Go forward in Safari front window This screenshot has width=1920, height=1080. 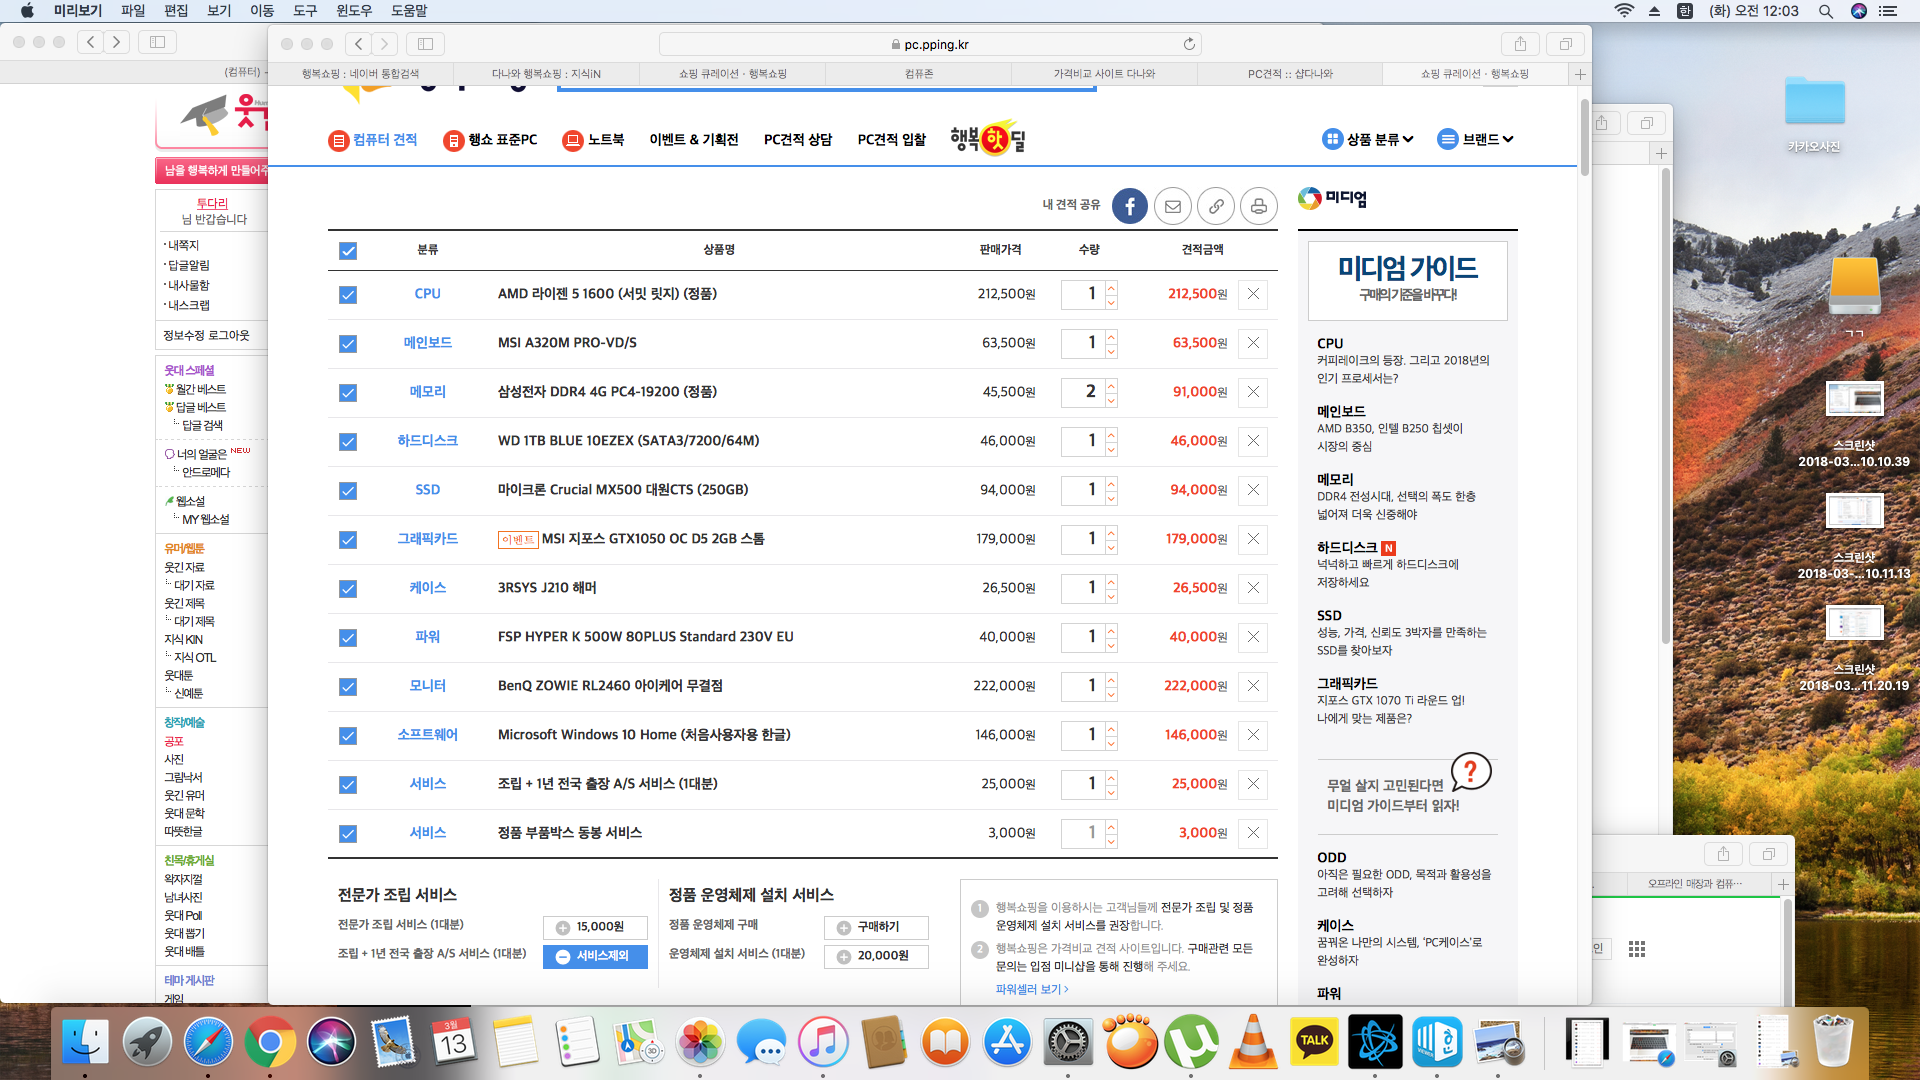click(385, 44)
